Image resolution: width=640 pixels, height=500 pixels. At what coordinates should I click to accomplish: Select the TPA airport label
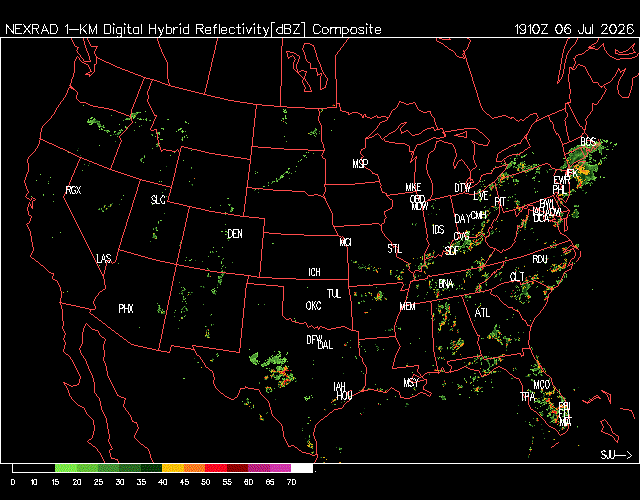[527, 396]
